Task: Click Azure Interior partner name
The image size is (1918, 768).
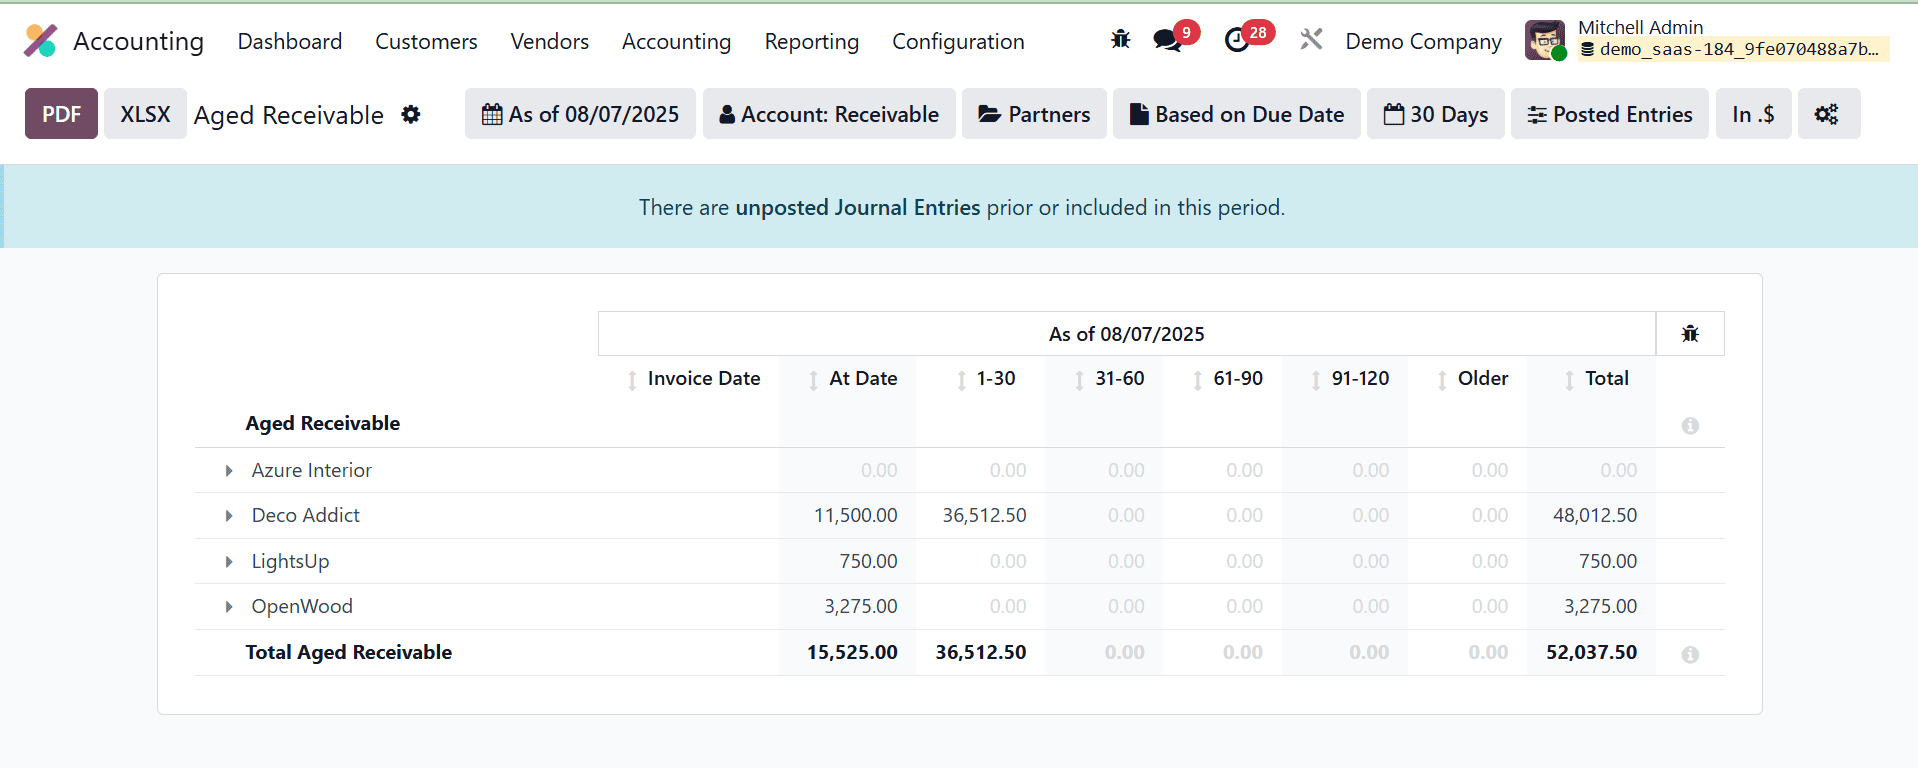Action: click(x=311, y=471)
